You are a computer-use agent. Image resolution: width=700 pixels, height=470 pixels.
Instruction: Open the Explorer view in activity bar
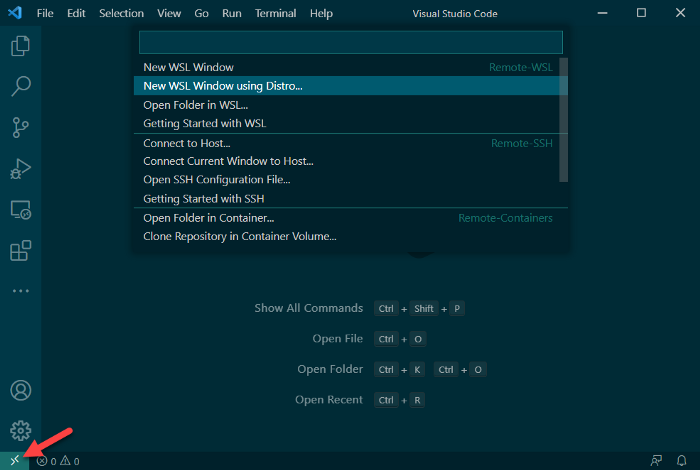click(x=20, y=46)
